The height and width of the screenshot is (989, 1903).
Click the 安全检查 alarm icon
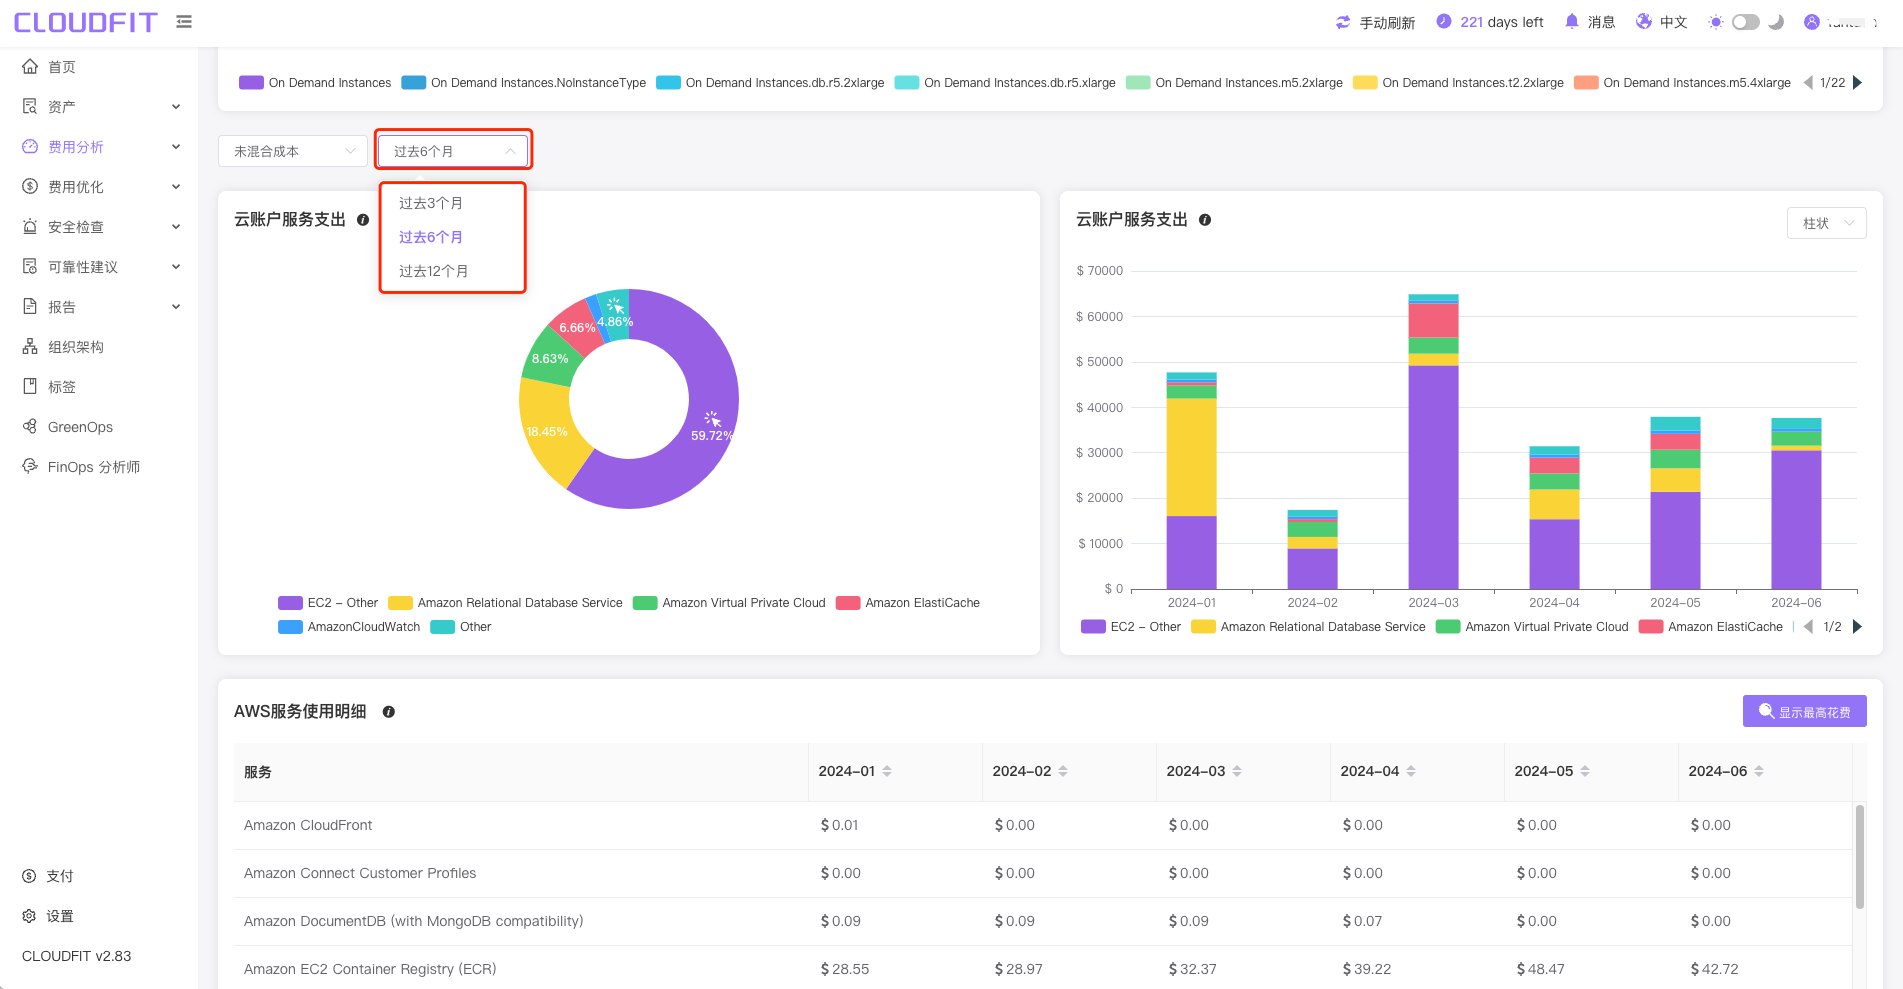(30, 226)
